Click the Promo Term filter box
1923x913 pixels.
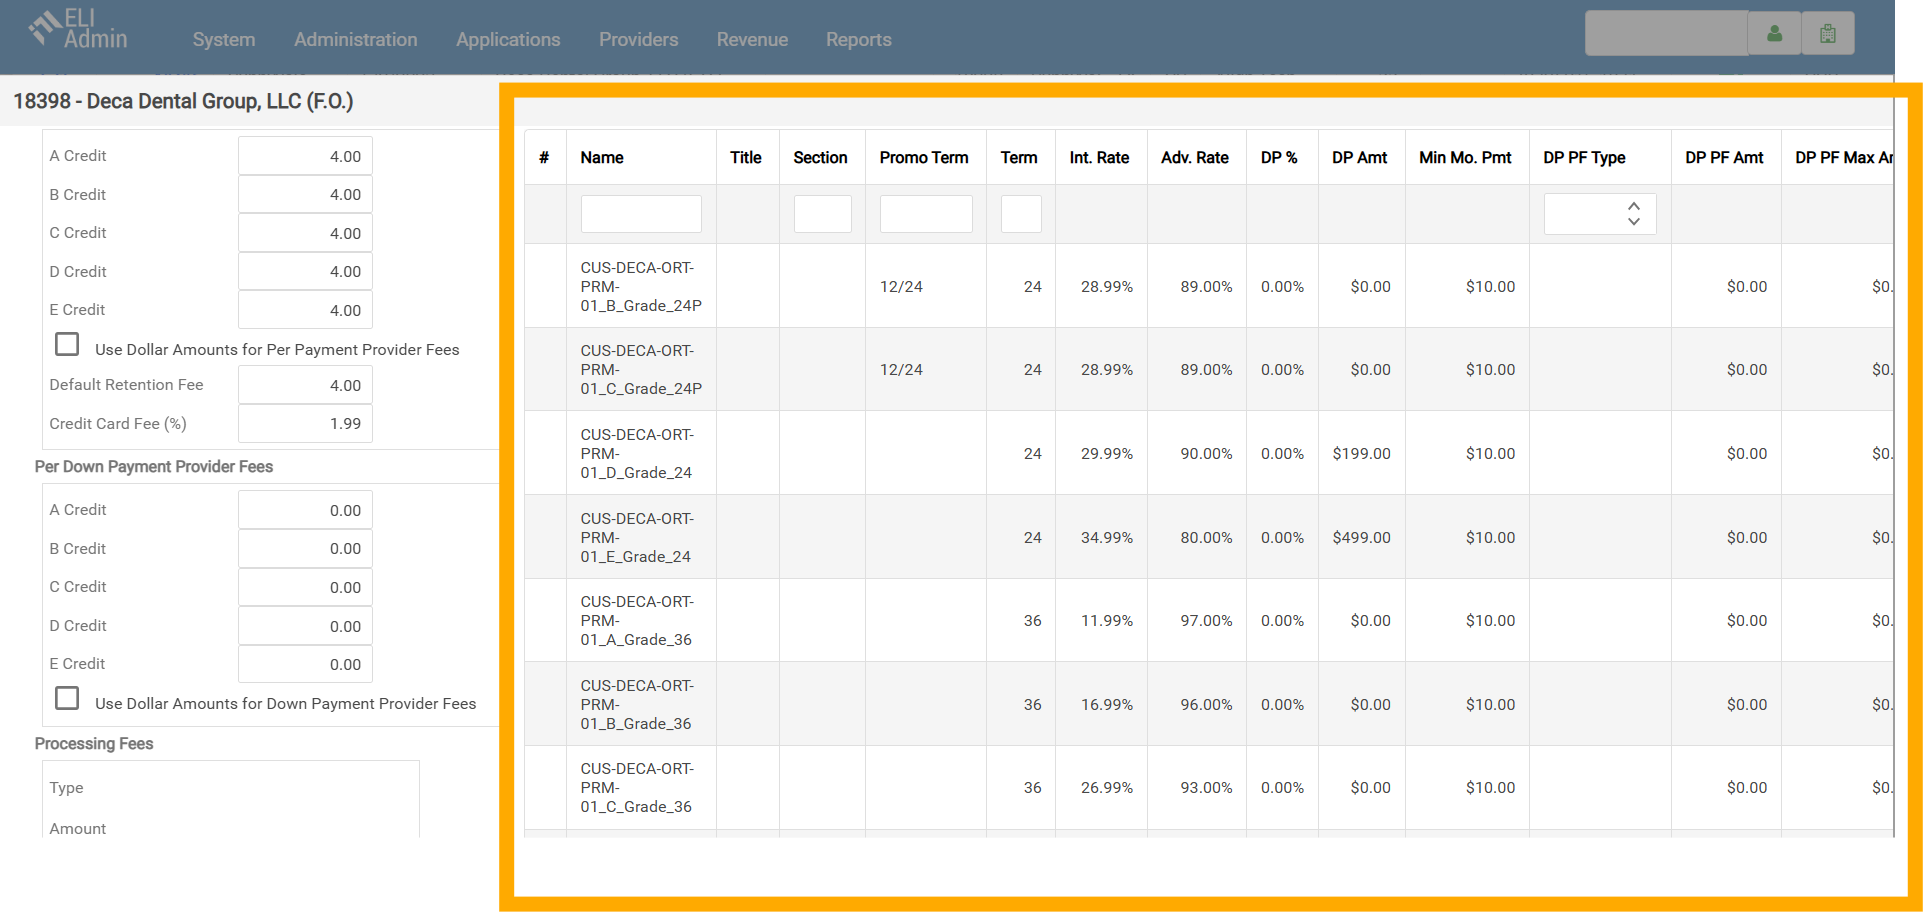click(x=925, y=214)
